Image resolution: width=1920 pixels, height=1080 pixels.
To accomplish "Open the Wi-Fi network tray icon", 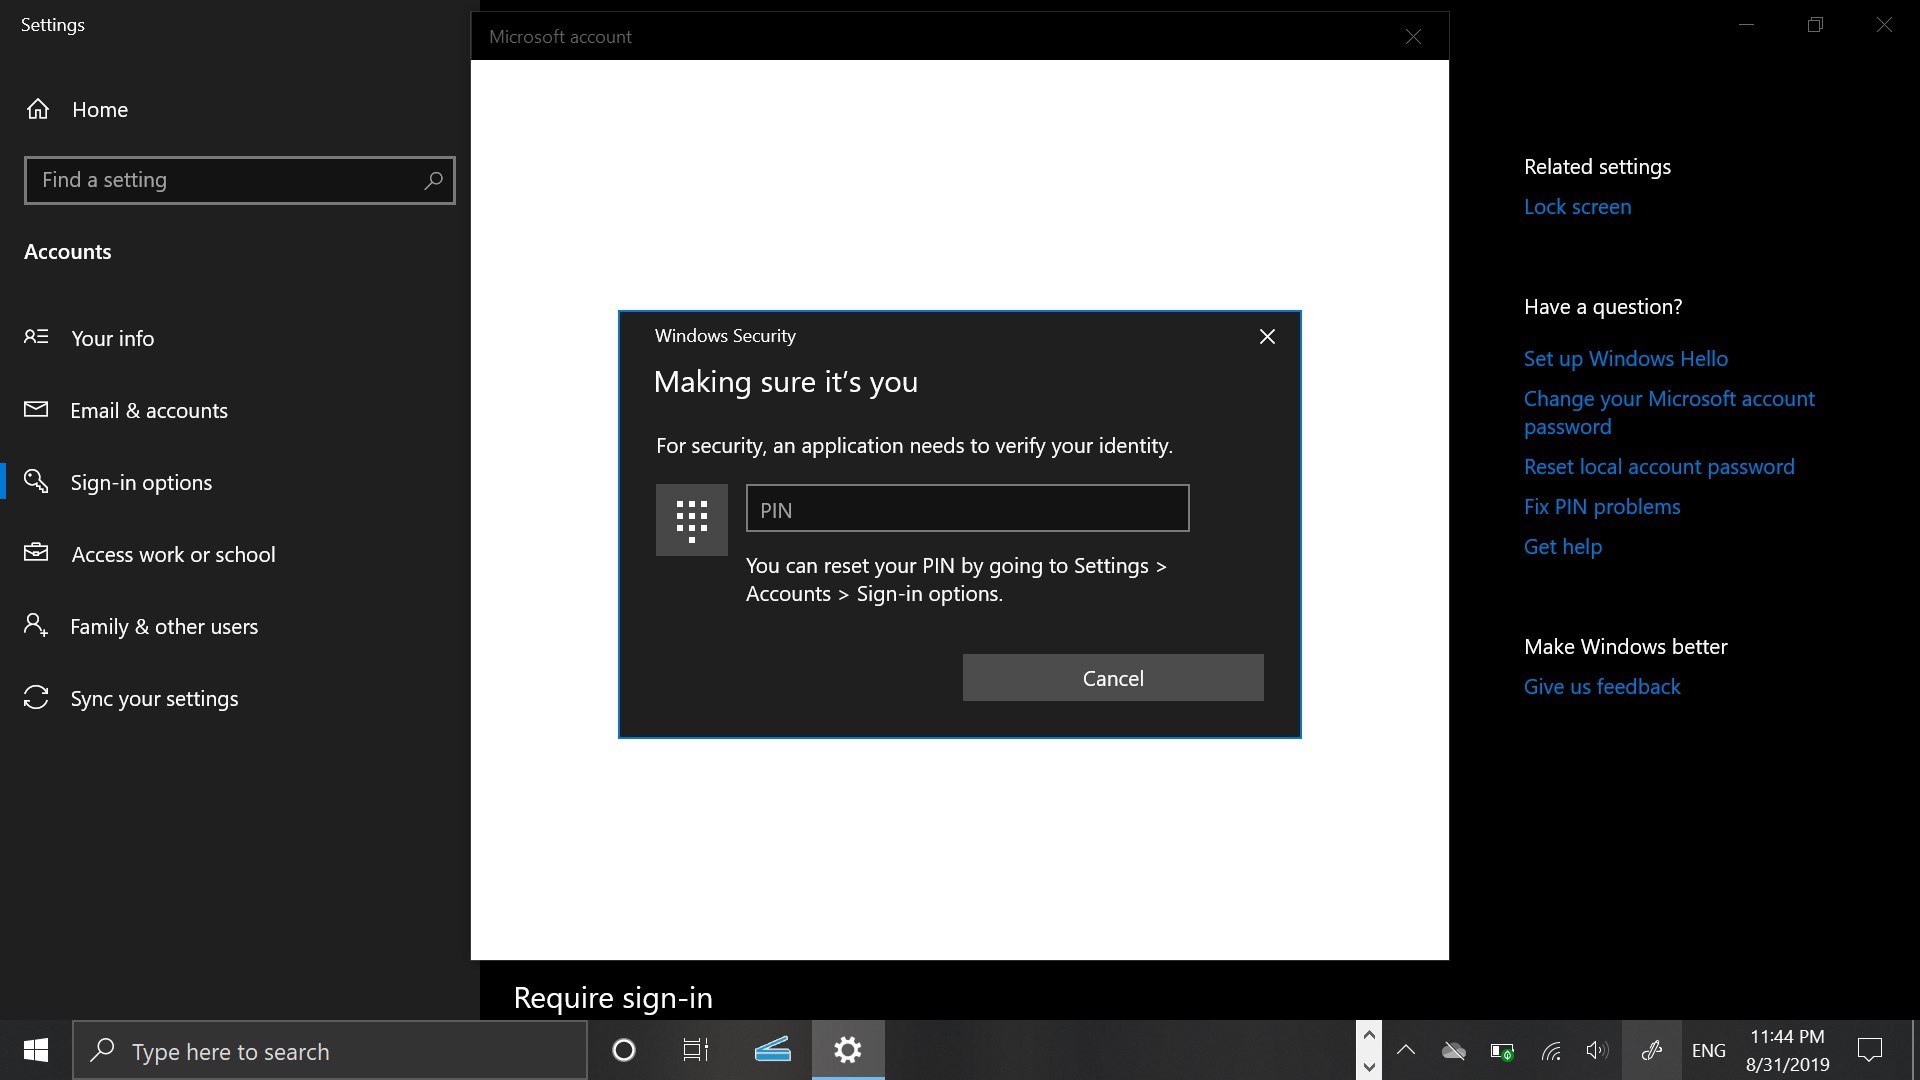I will [1550, 1051].
